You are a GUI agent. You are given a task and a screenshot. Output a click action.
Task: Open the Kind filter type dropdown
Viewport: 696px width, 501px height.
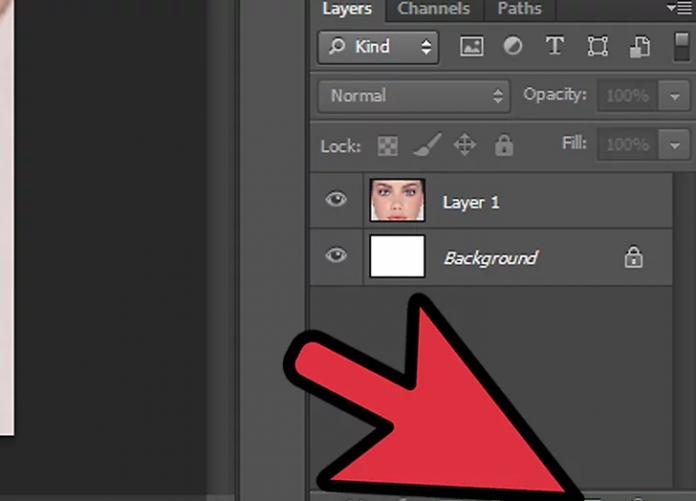tap(378, 47)
